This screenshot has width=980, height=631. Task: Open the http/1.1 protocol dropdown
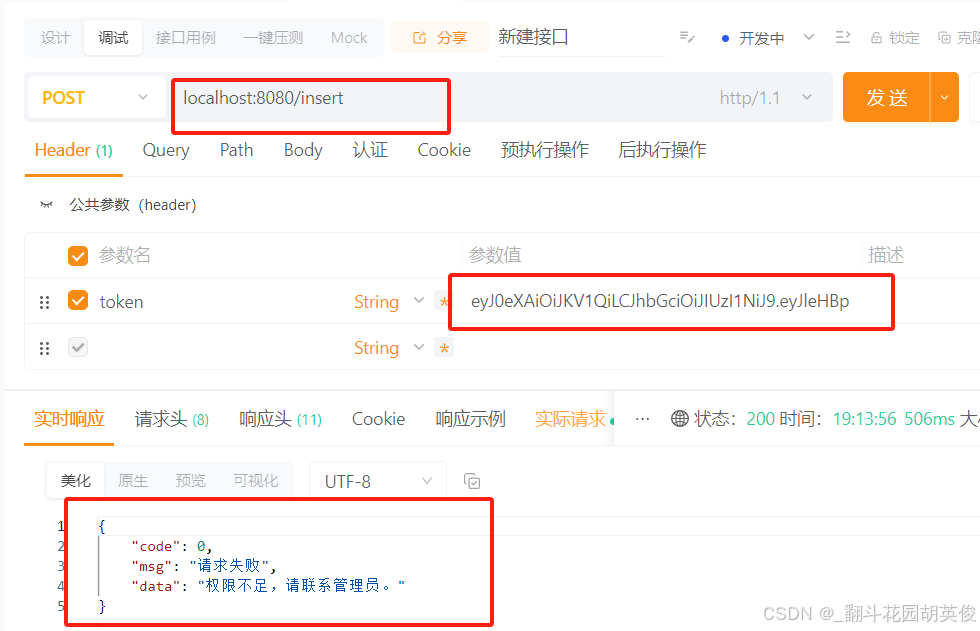[766, 98]
